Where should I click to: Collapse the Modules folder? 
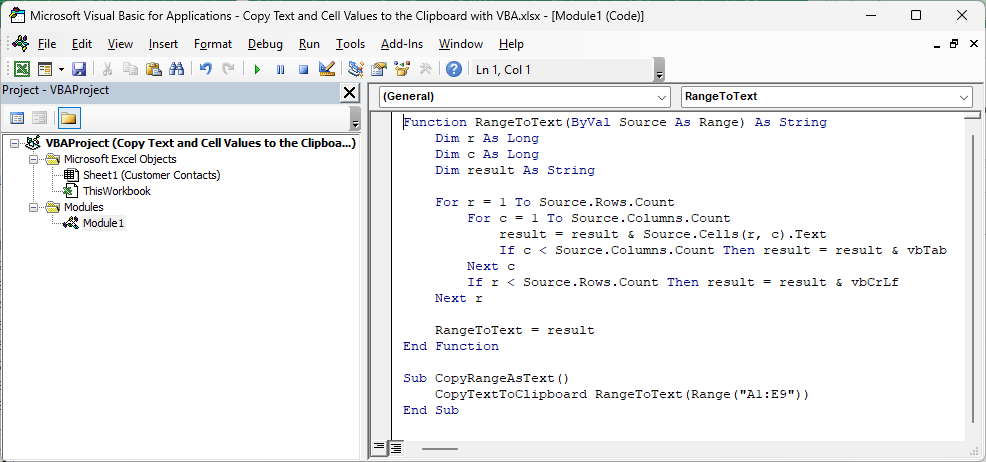click(34, 207)
